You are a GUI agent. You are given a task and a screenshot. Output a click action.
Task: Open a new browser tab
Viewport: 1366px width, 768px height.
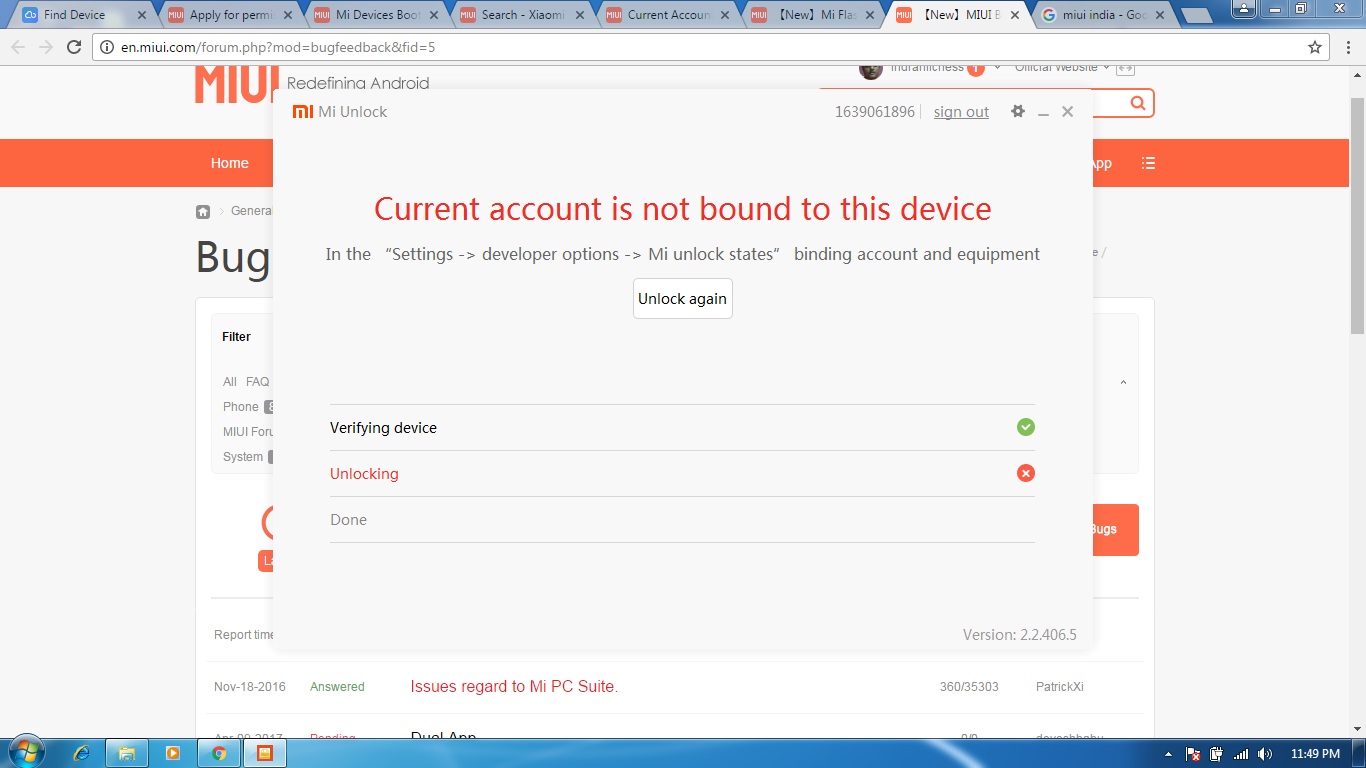1196,15
